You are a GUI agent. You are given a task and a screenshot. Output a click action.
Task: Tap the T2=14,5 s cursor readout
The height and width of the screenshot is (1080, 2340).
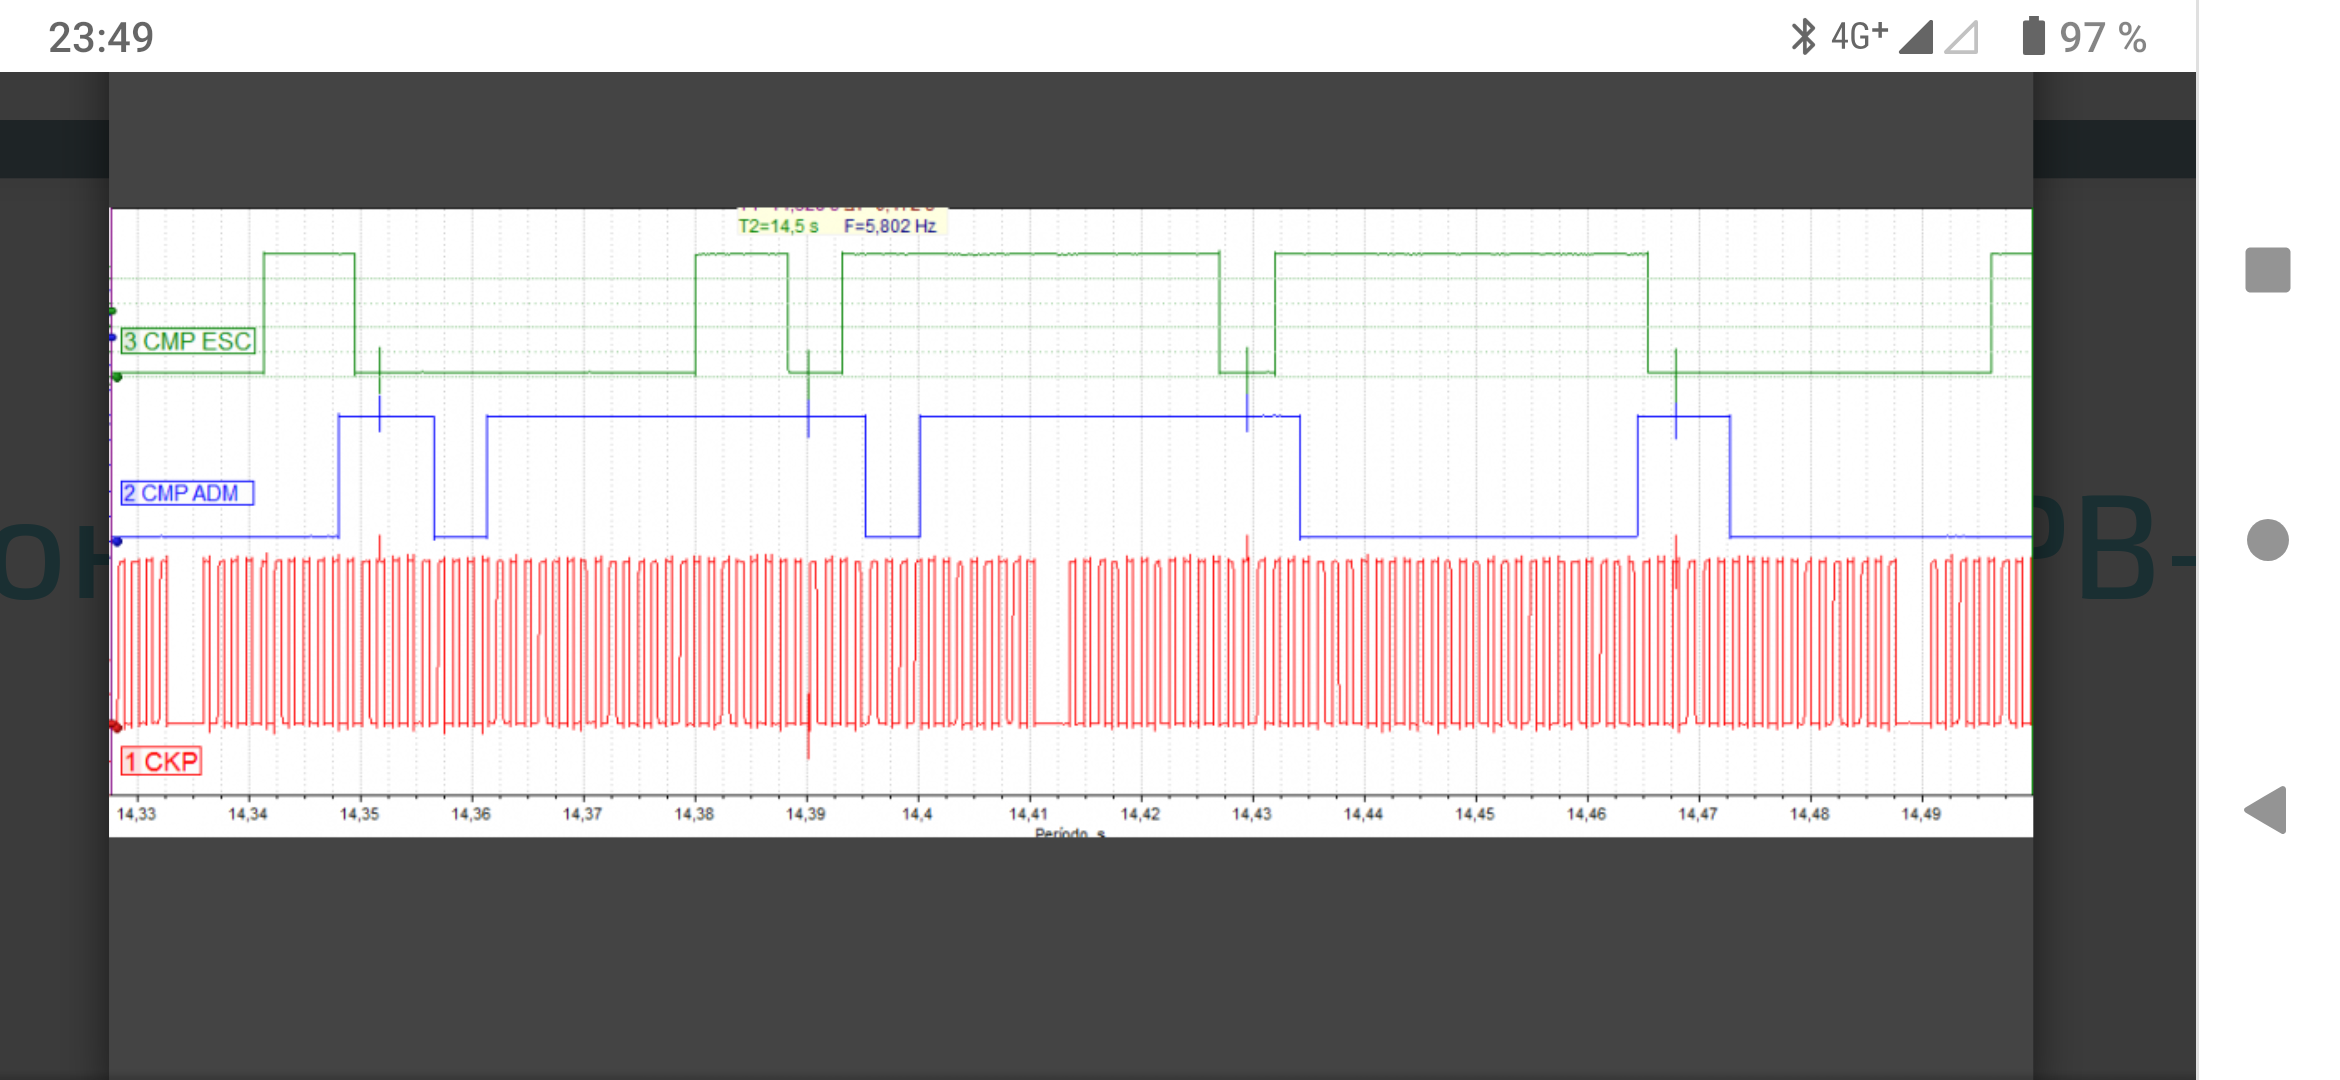tap(778, 226)
